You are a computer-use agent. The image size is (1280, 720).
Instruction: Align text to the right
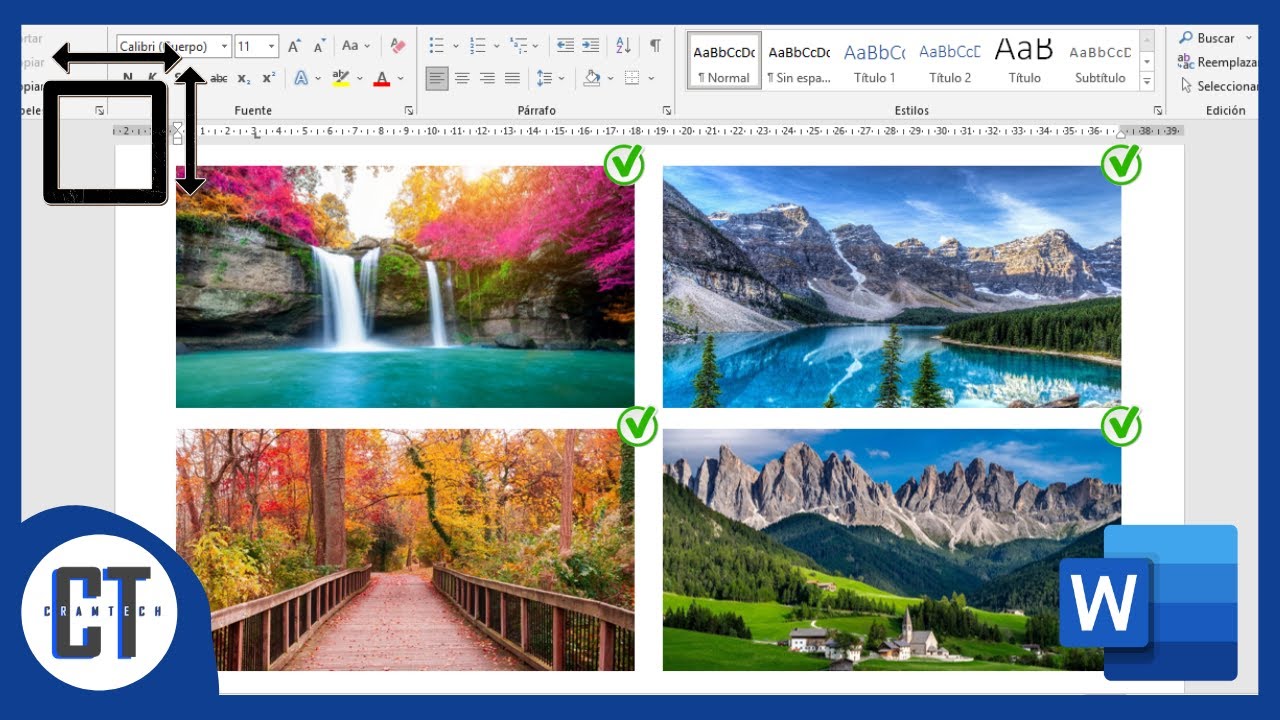(487, 78)
